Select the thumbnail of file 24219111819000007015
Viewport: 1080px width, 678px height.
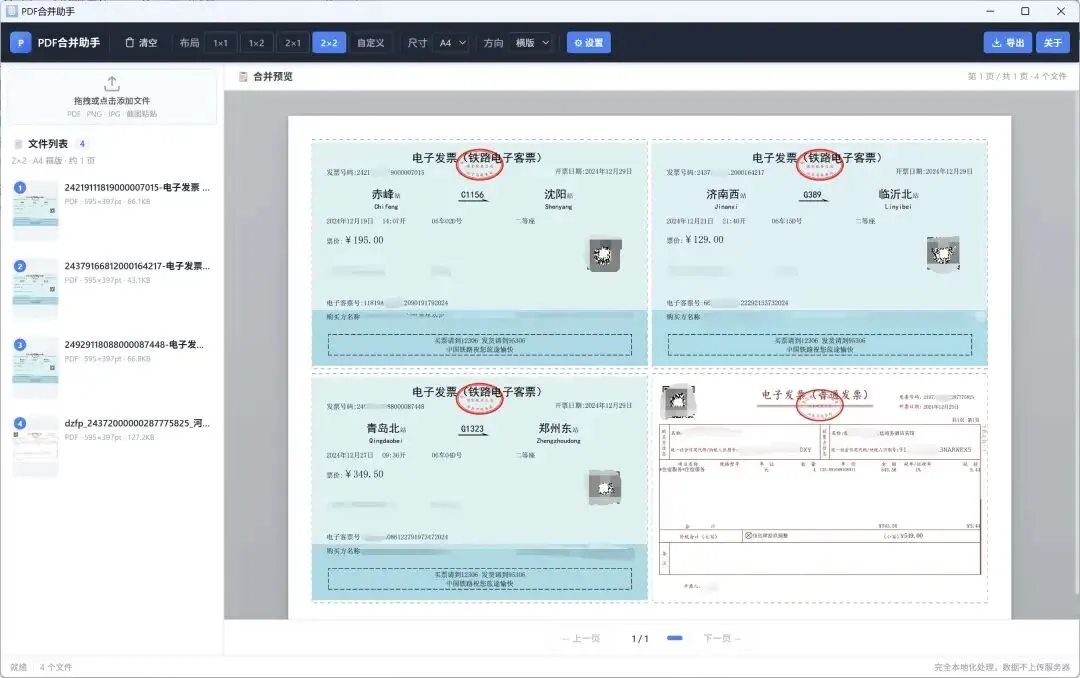tap(36, 209)
